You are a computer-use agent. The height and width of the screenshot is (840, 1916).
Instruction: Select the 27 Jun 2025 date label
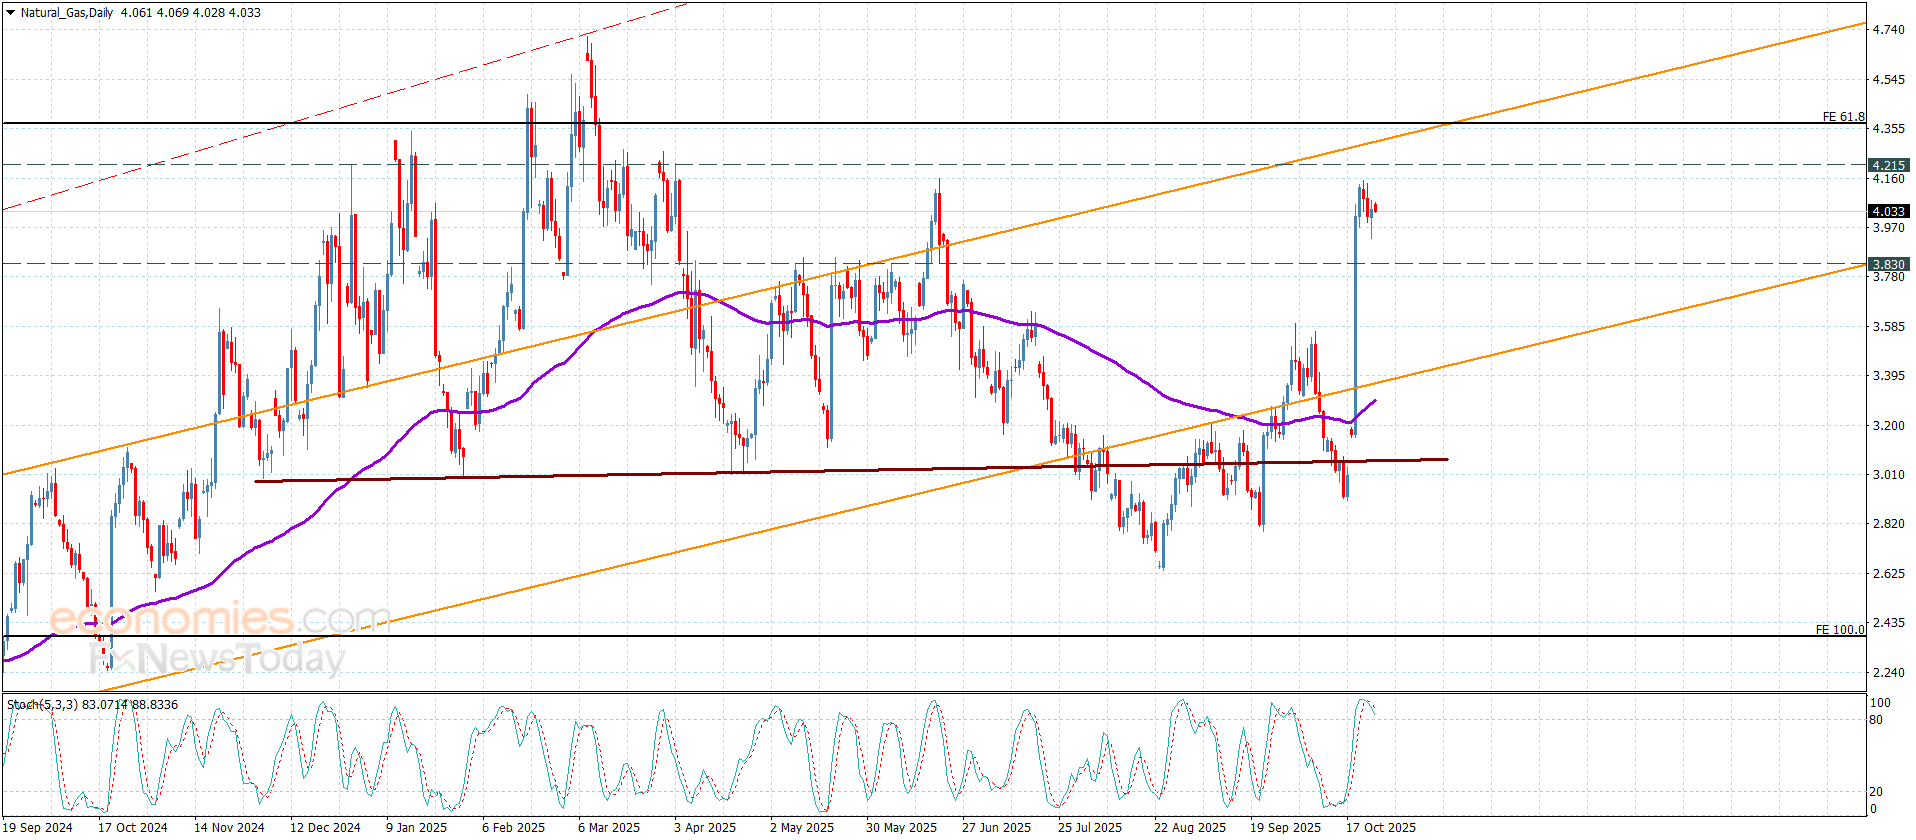pyautogui.click(x=996, y=827)
